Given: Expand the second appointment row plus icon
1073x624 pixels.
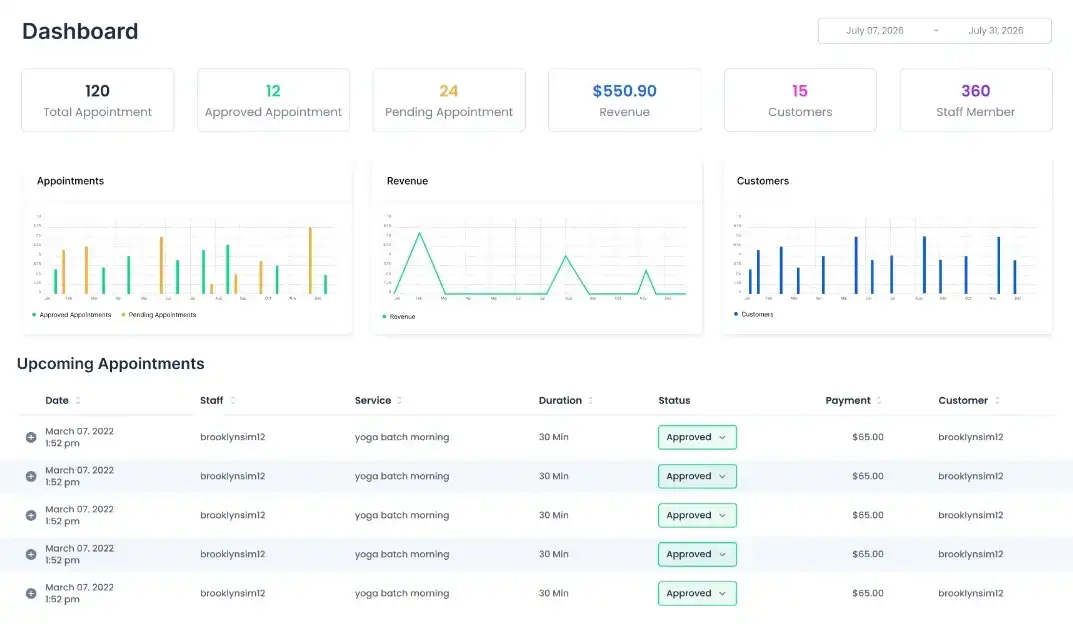Looking at the screenshot, I should point(31,476).
